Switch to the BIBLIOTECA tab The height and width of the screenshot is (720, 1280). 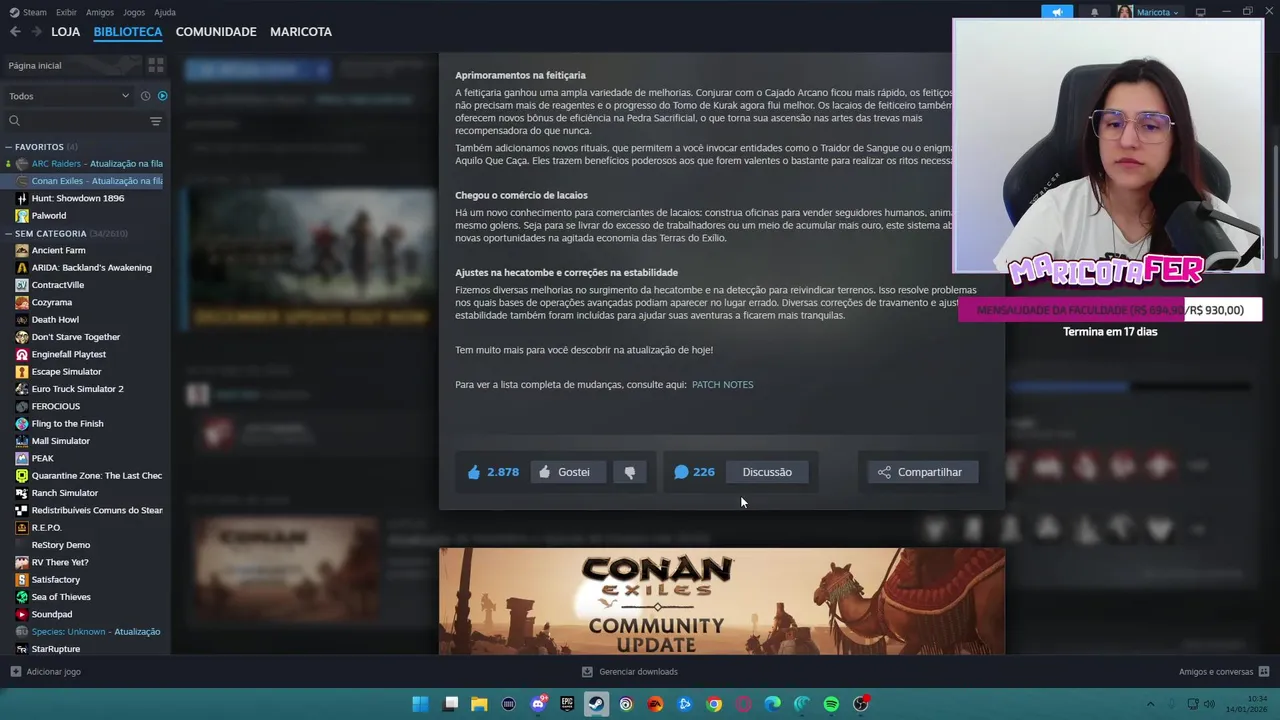click(128, 32)
